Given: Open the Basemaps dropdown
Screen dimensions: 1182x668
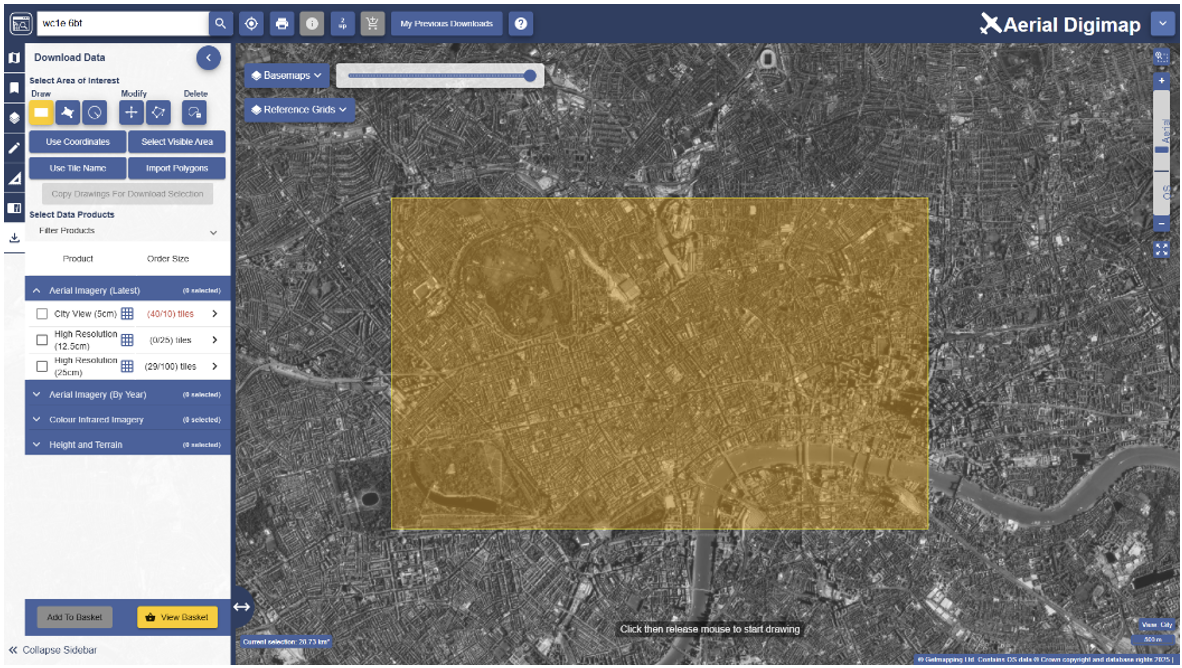Looking at the screenshot, I should pos(288,75).
